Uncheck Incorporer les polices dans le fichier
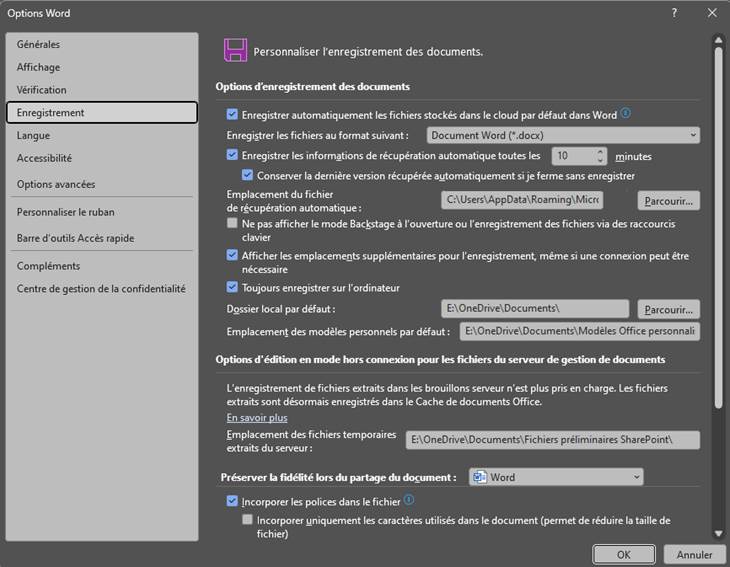This screenshot has width=730, height=567. tap(233, 501)
